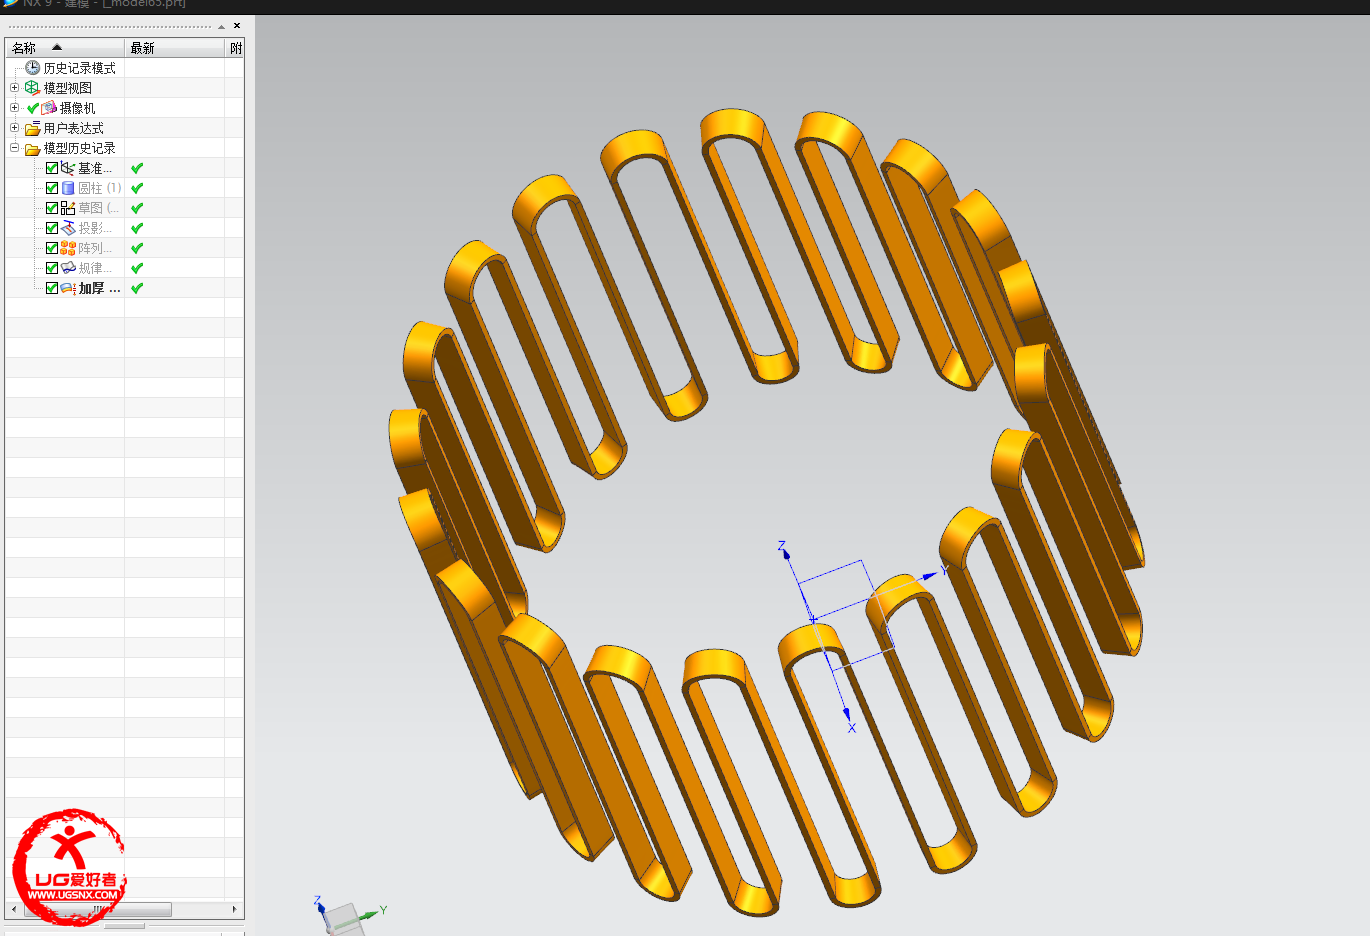
Task: Uncheck the 加厚 thicken feature checkbox
Action: tap(52, 288)
